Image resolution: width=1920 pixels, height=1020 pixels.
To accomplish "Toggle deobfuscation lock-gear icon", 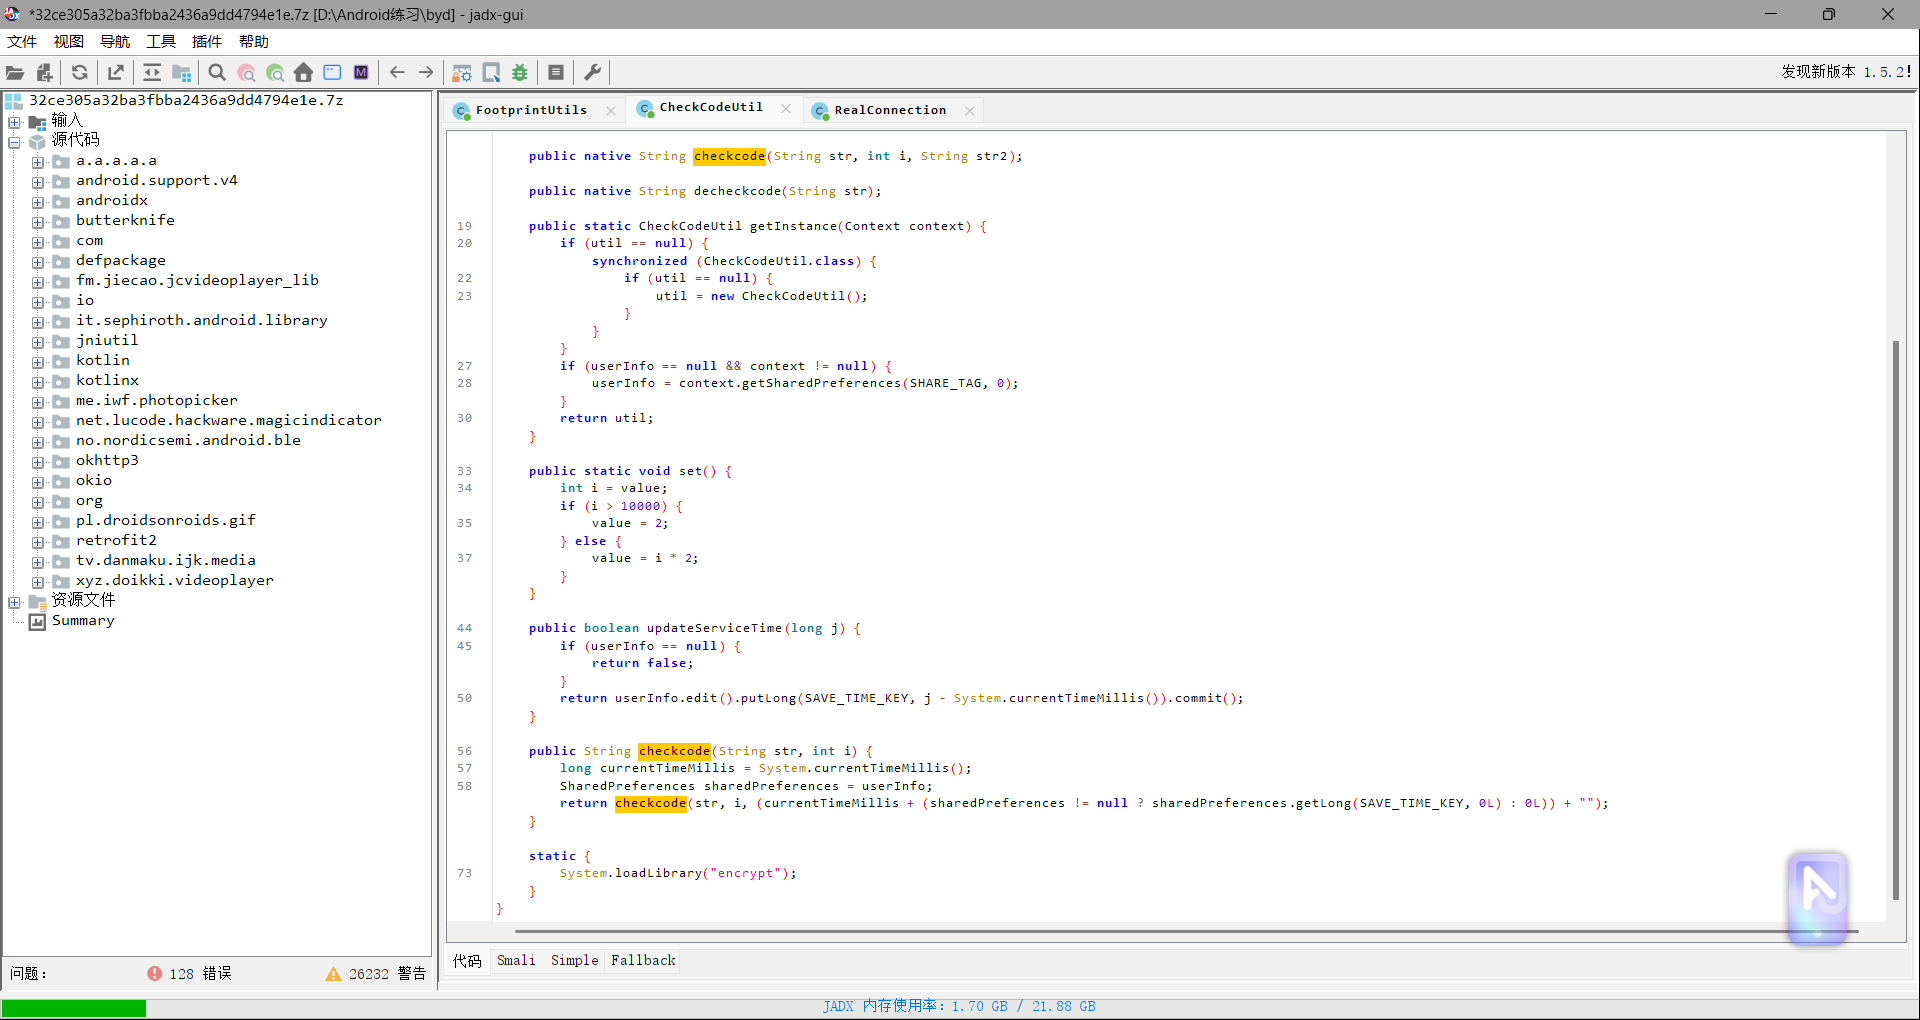I will tap(462, 72).
